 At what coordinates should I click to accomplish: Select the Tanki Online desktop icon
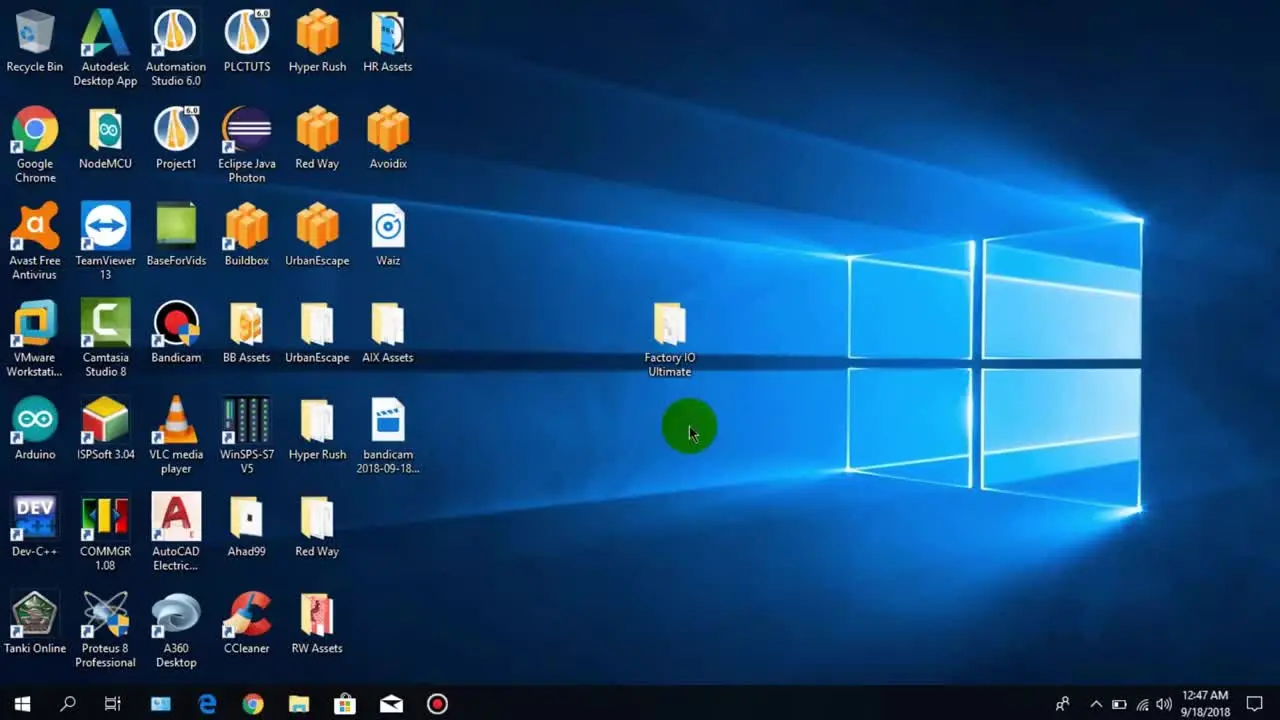point(35,624)
